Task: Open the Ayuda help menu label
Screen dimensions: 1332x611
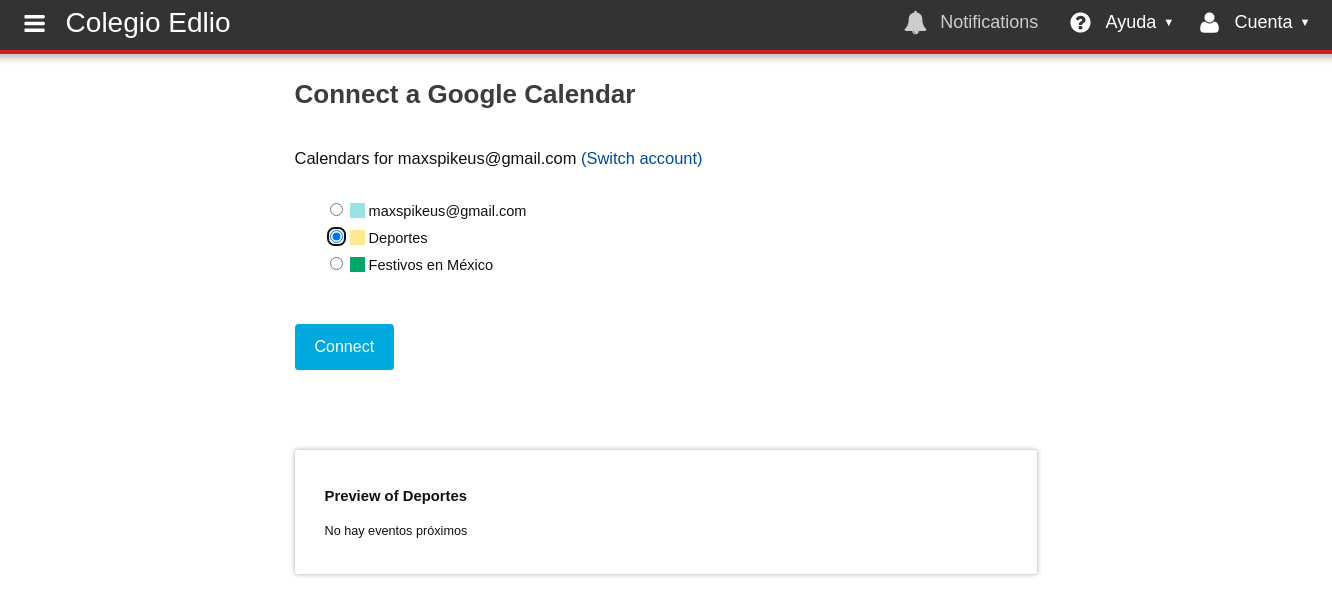Action: coord(1130,22)
